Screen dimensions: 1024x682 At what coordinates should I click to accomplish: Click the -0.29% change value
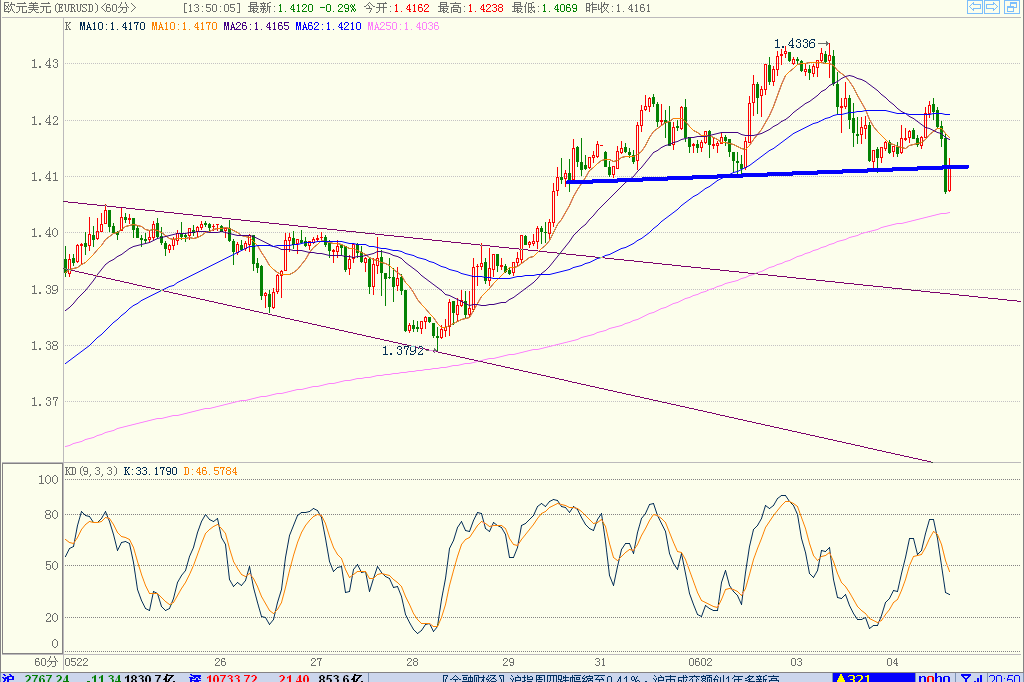click(x=338, y=8)
